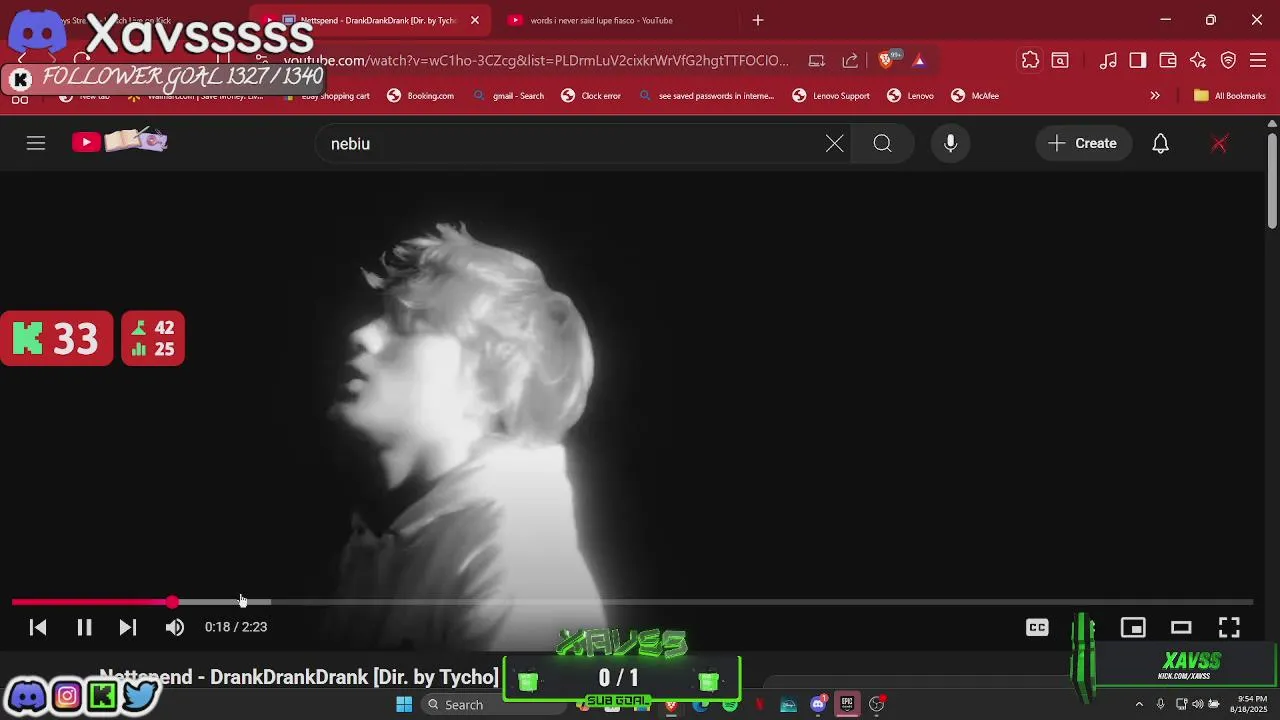The width and height of the screenshot is (1280, 720).
Task: Clear the search box with X
Action: point(834,143)
